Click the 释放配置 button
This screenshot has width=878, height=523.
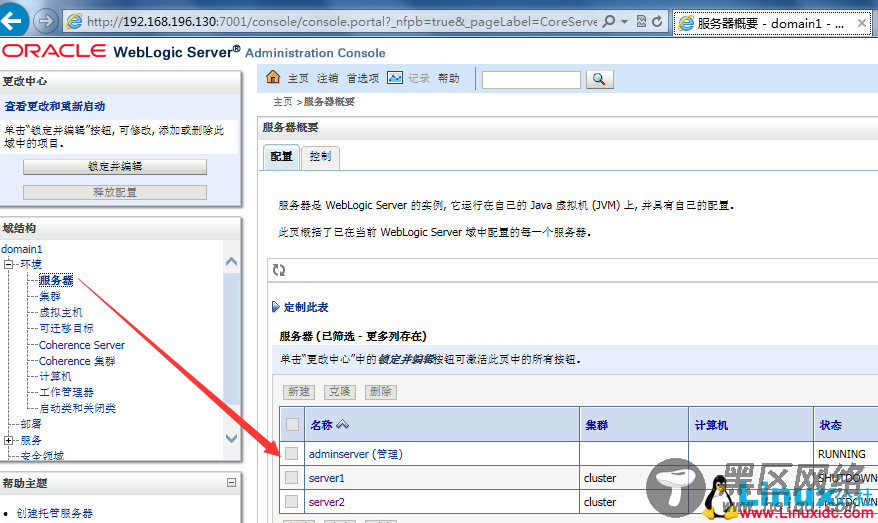(x=115, y=192)
